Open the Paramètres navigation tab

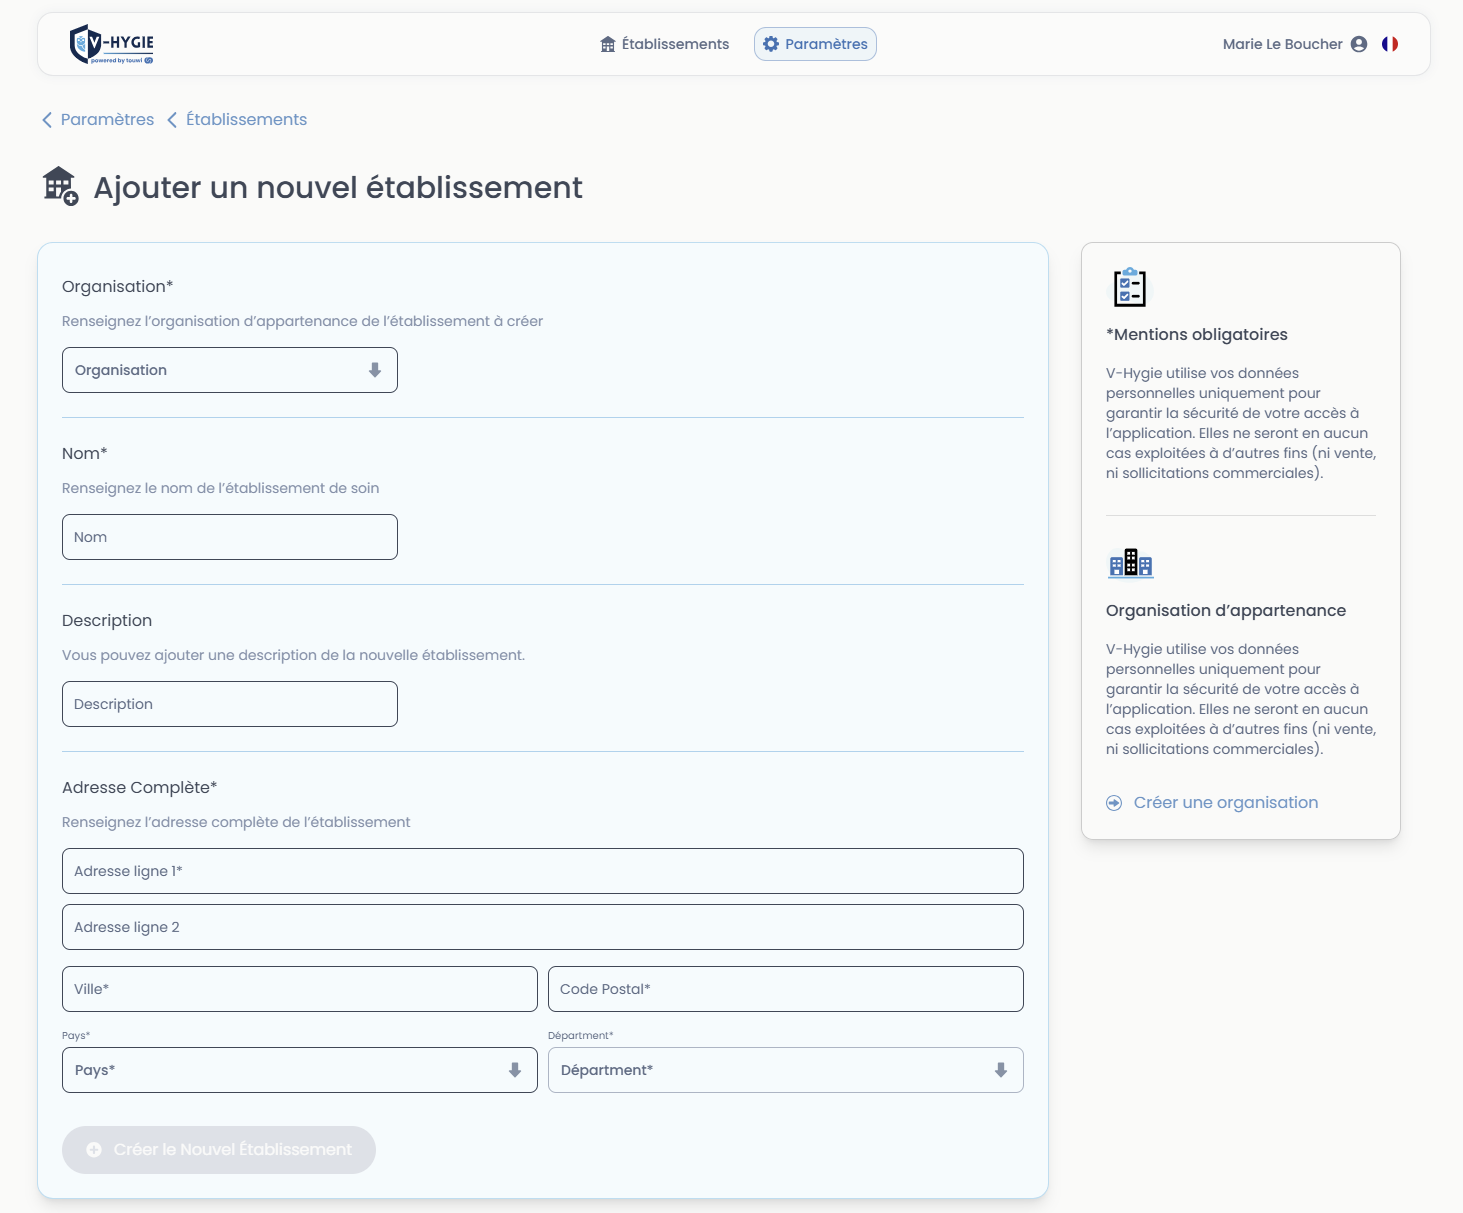tap(815, 44)
